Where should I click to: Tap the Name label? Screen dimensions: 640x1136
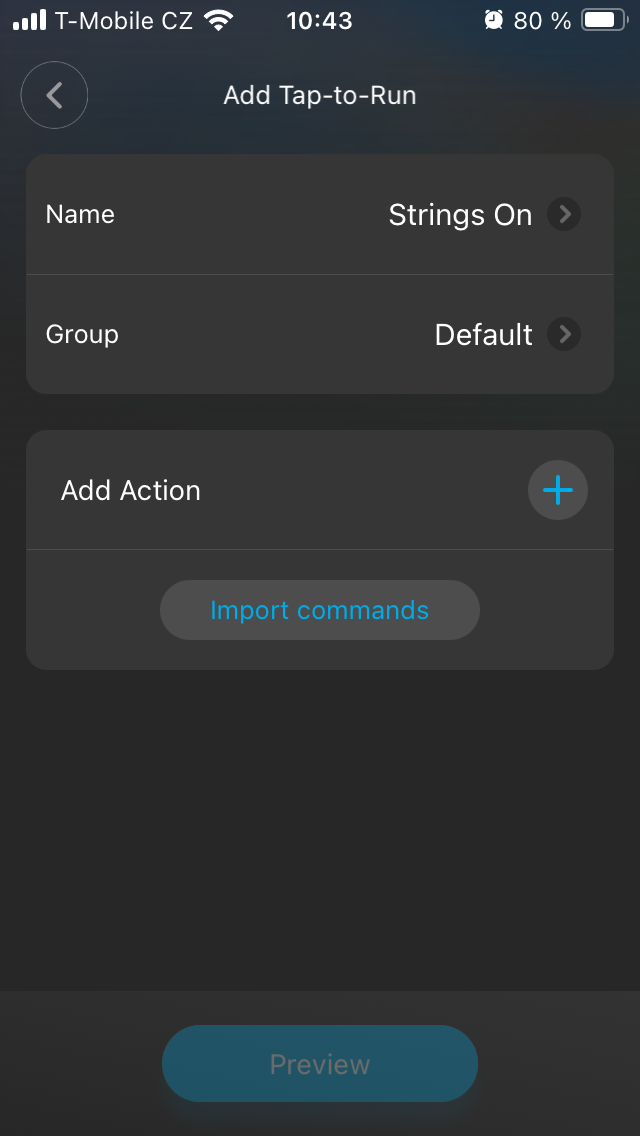80,215
